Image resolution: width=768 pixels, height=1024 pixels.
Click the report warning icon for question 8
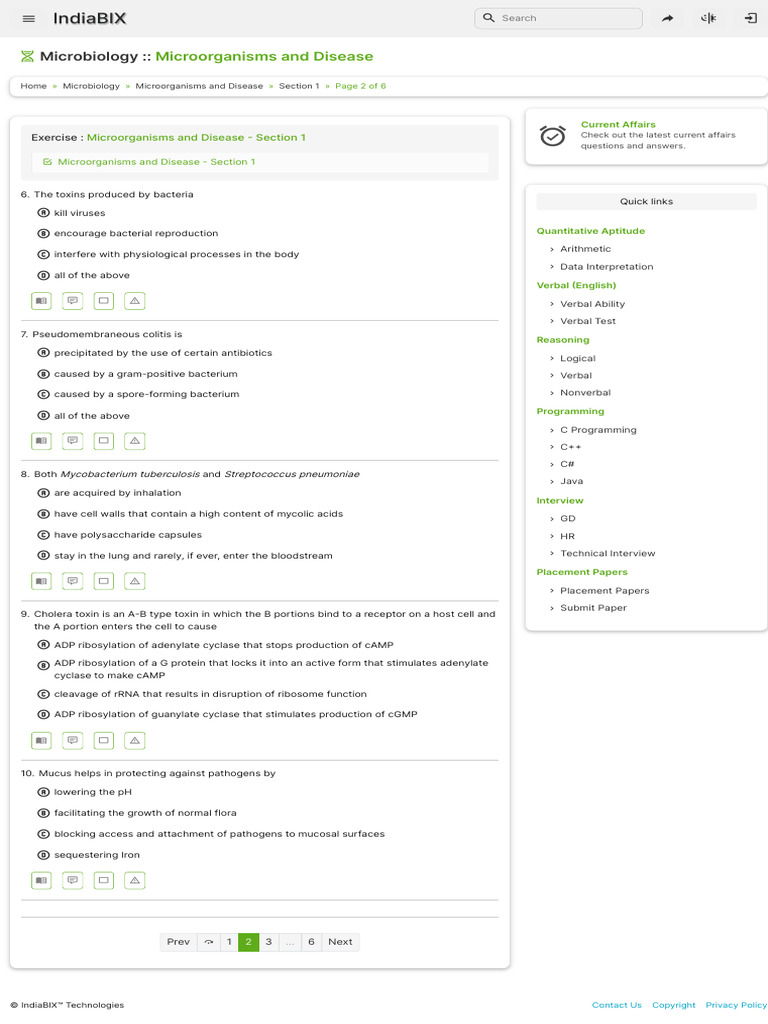click(135, 580)
